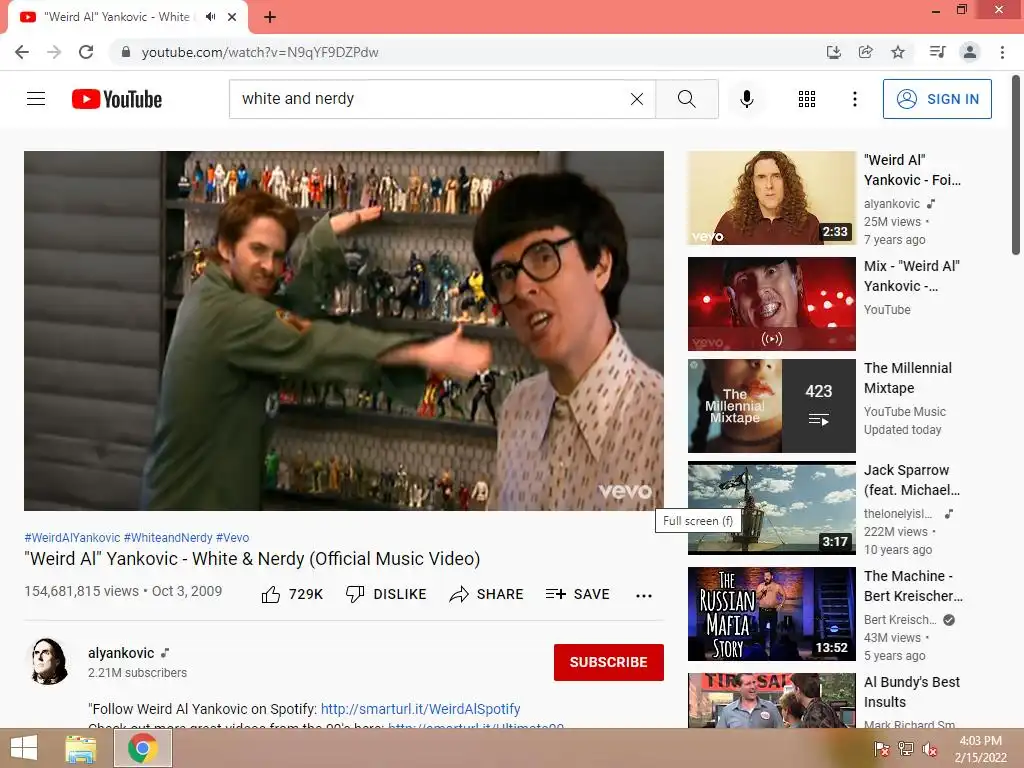Share this page from address bar
Screen dimensions: 1024x768
[x=866, y=52]
